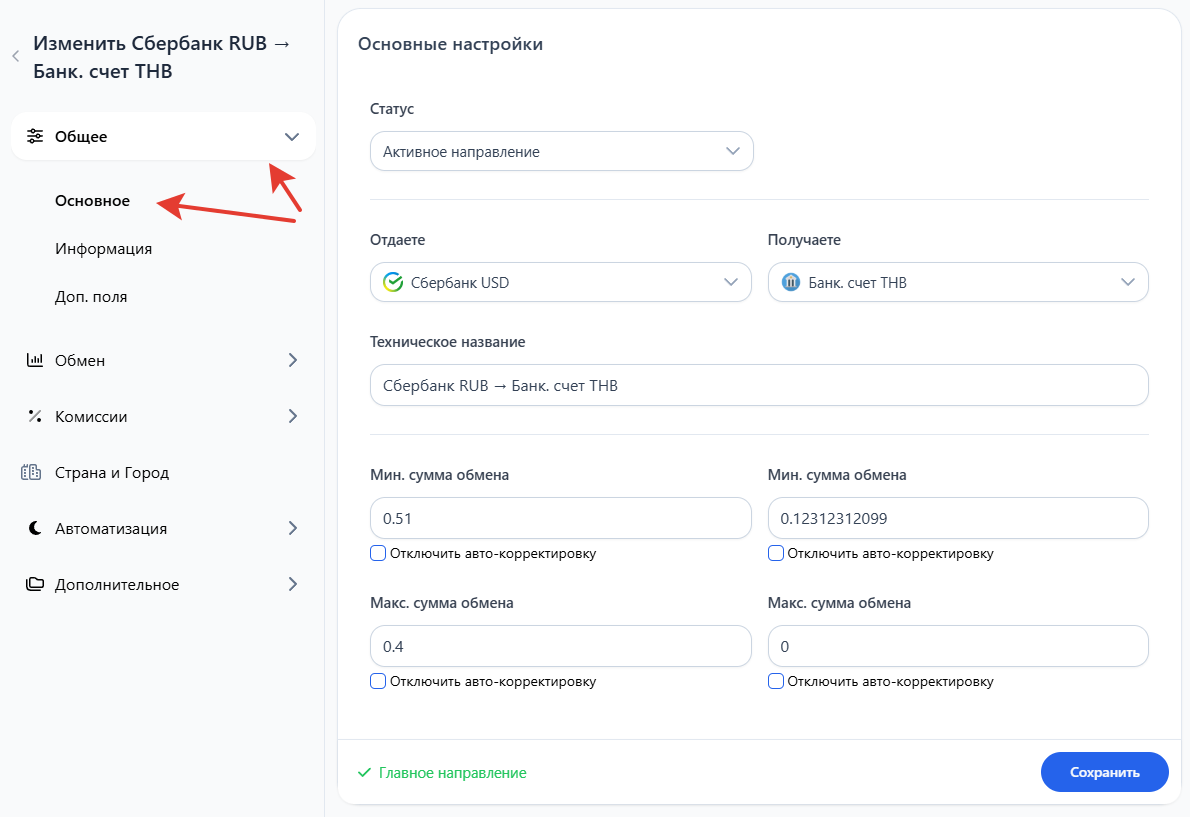
Task: Open the Получаете dropdown Банк. счет THB
Action: [958, 282]
